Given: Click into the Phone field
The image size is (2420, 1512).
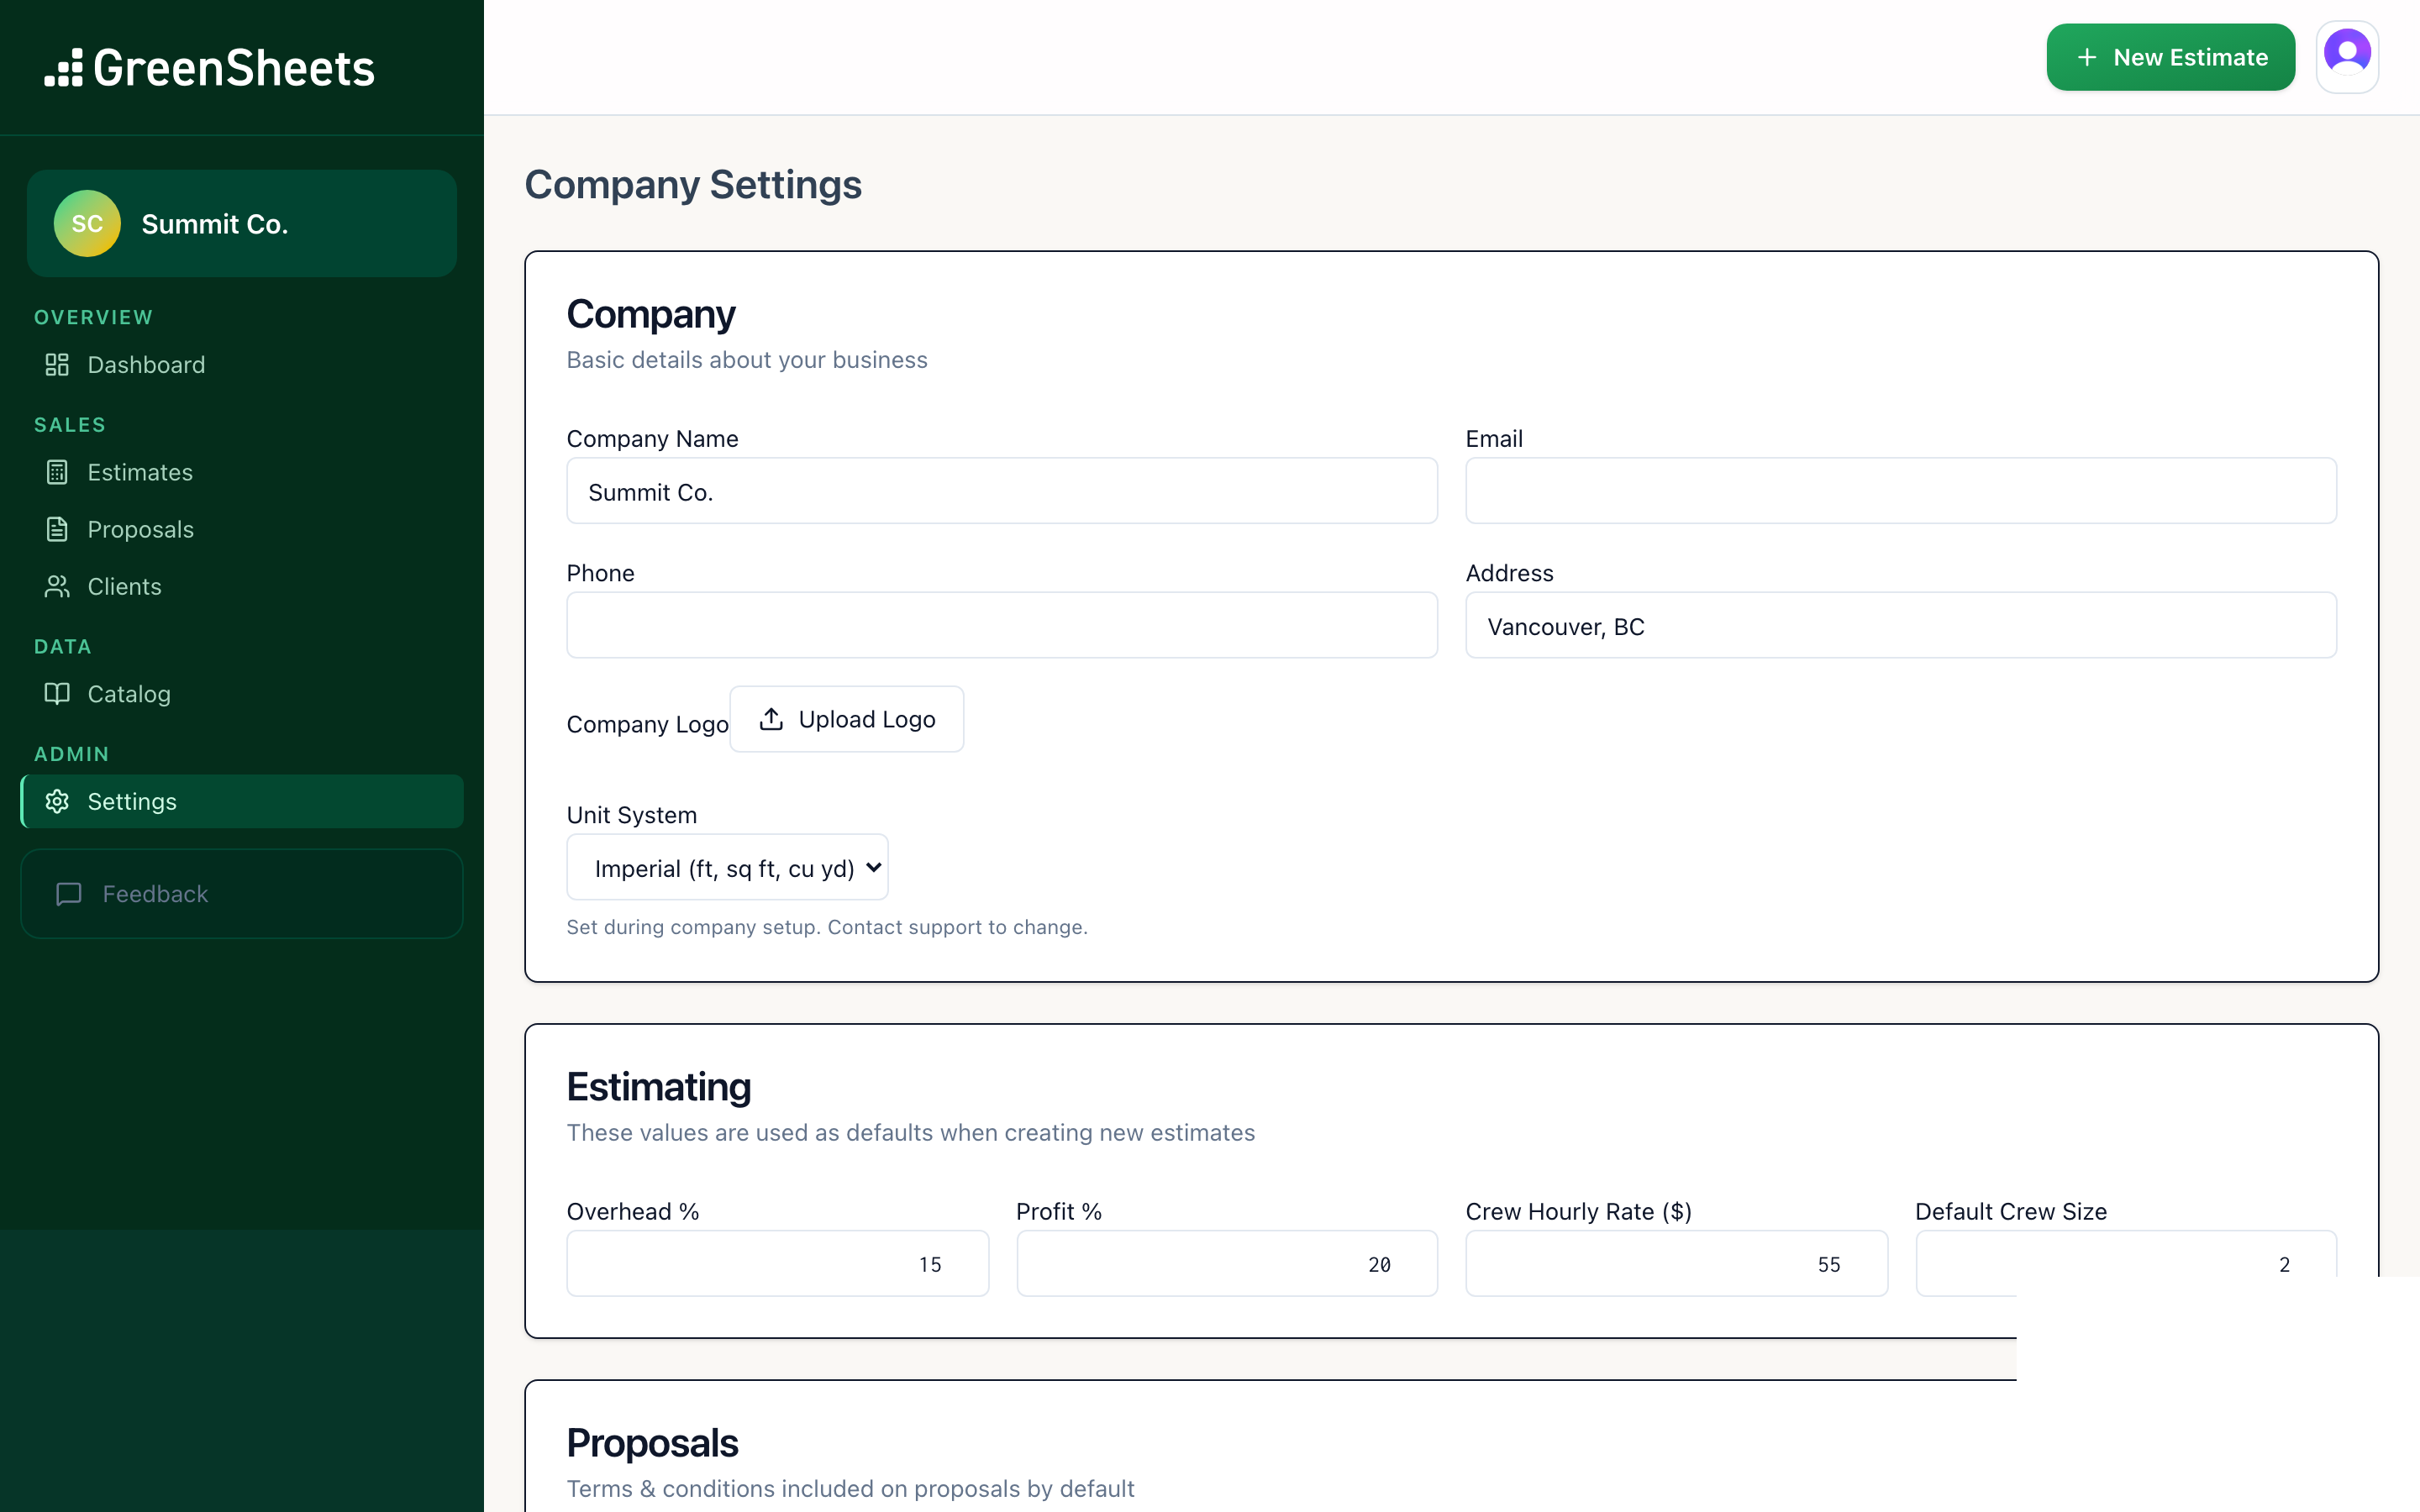Looking at the screenshot, I should pyautogui.click(x=1001, y=626).
